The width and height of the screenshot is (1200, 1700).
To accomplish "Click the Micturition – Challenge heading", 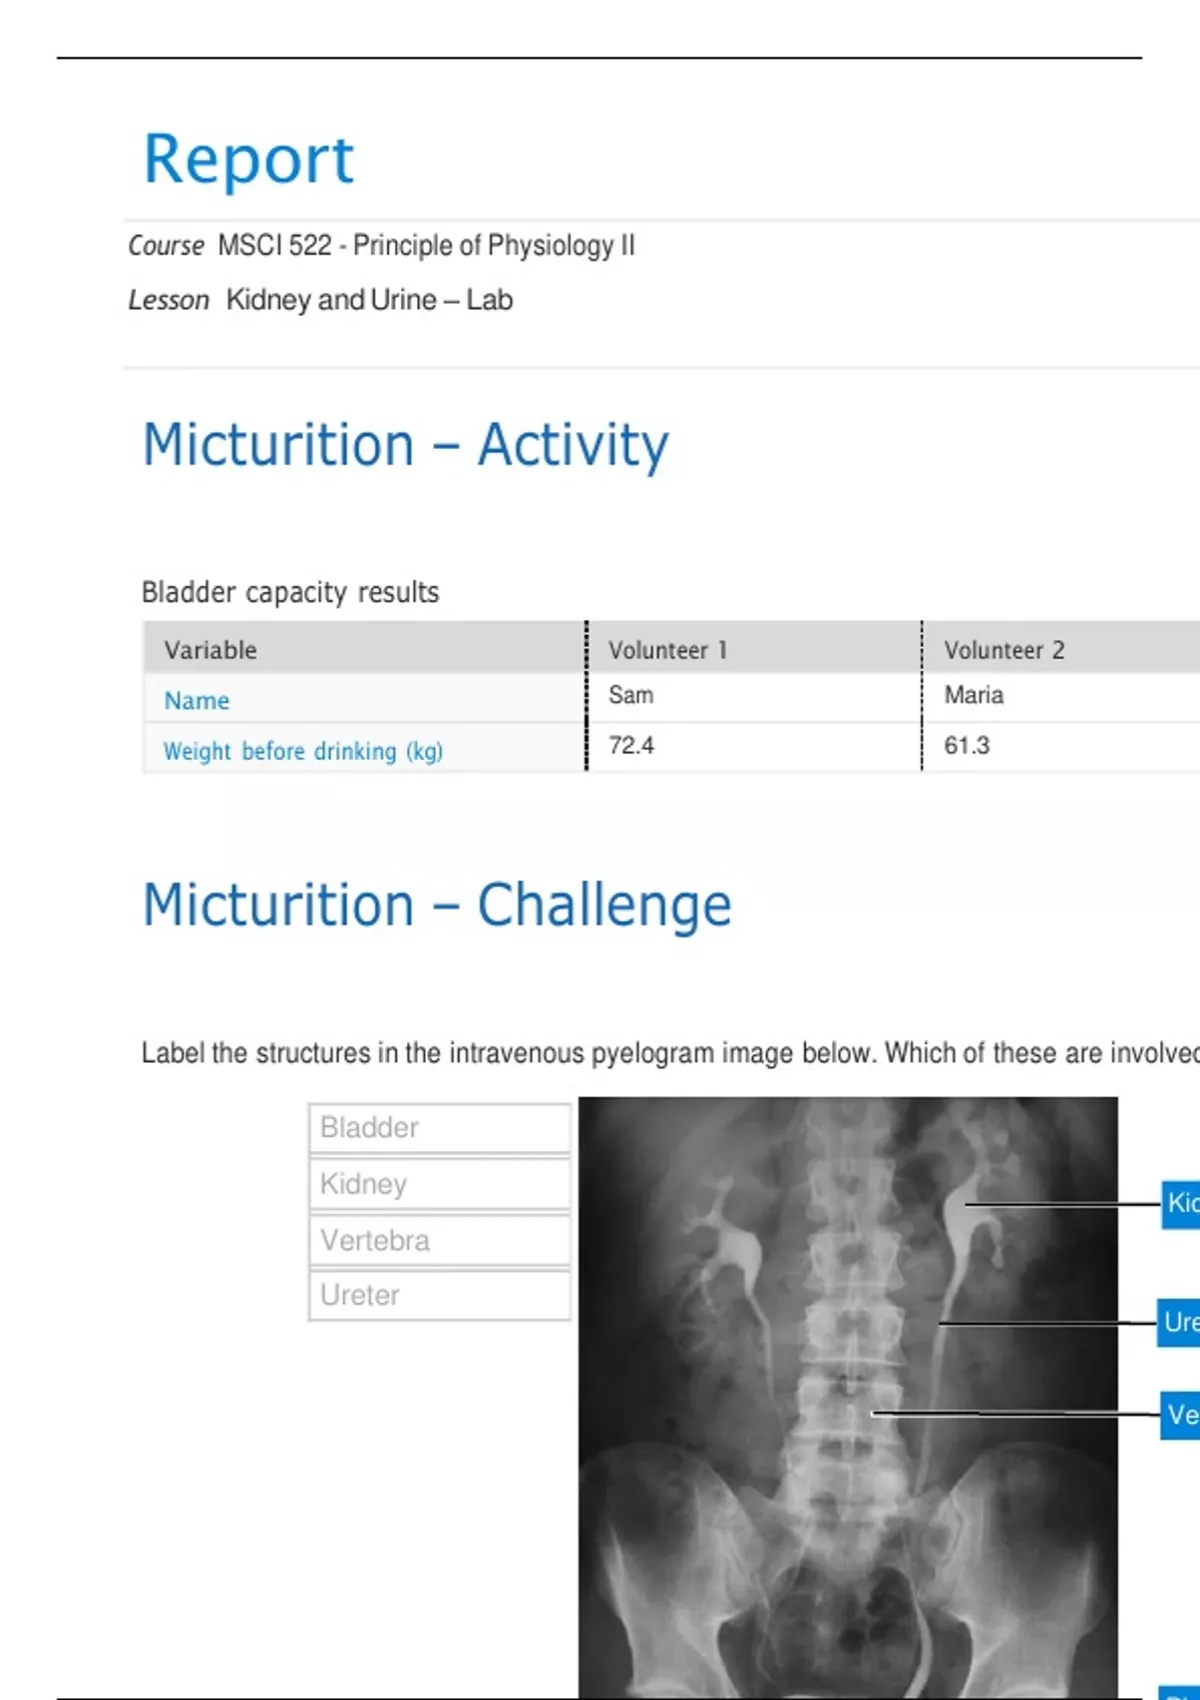I will coord(437,905).
